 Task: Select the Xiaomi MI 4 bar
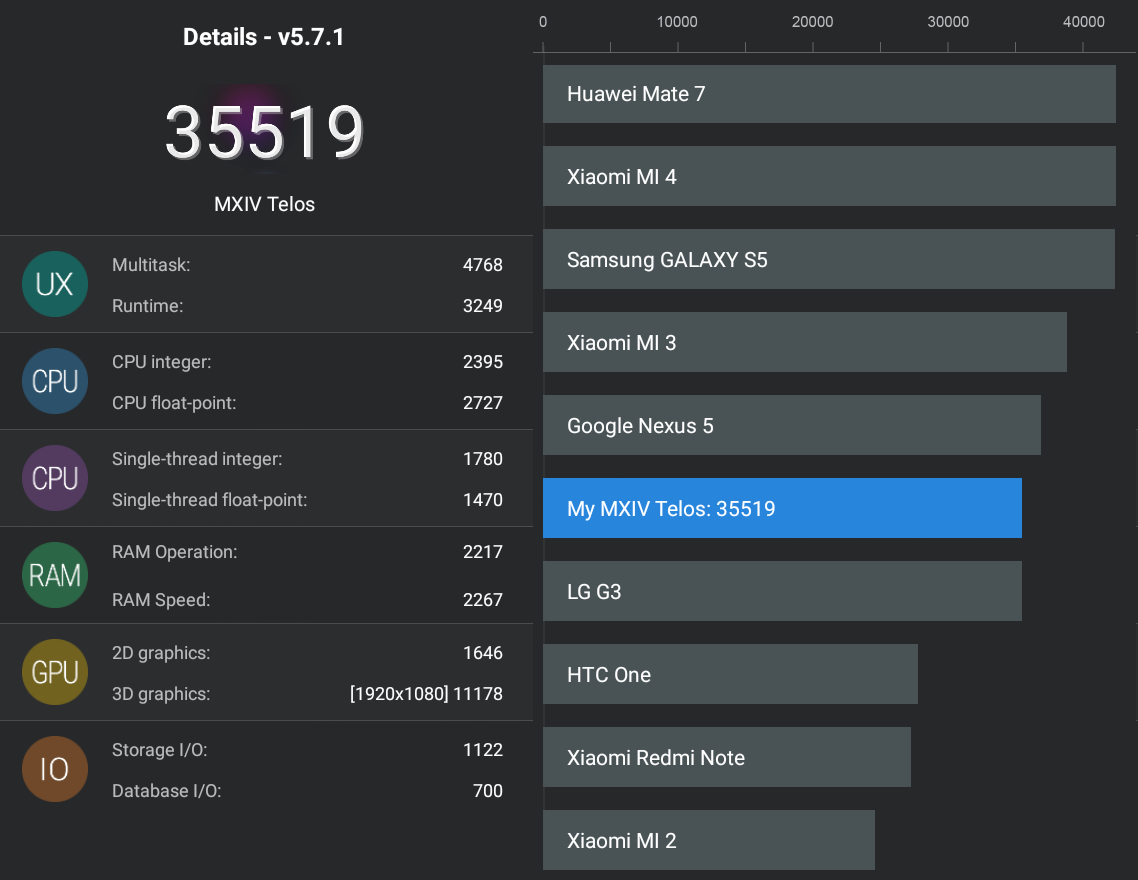click(829, 176)
